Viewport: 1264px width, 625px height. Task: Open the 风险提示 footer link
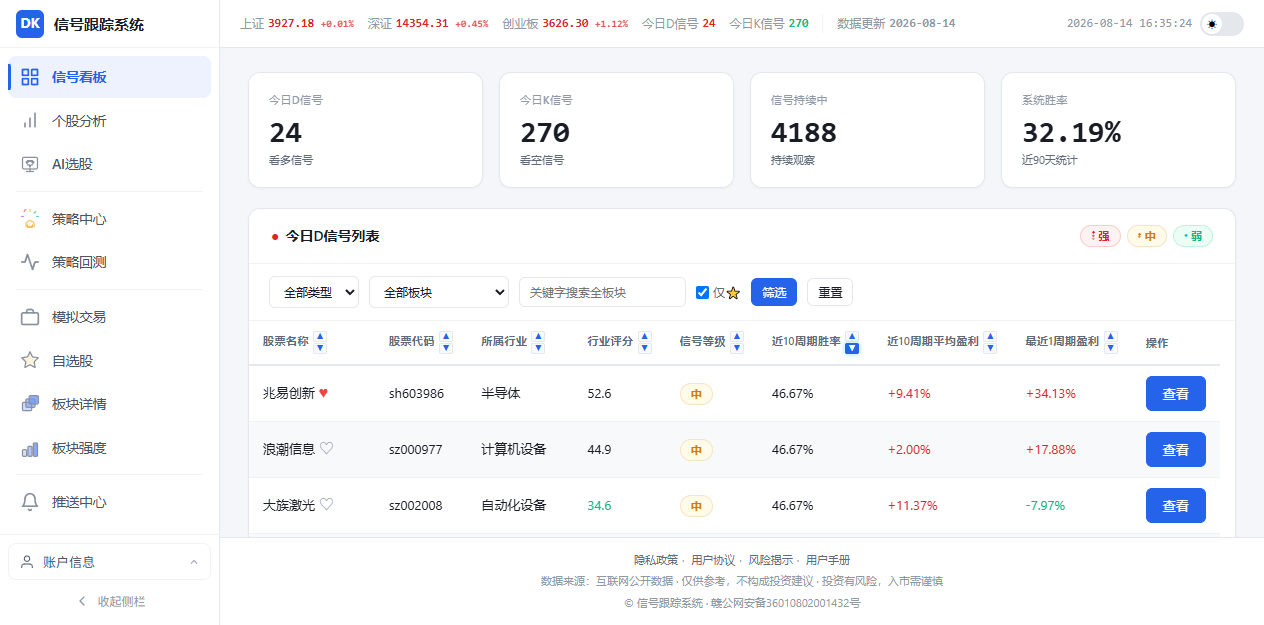tap(771, 560)
